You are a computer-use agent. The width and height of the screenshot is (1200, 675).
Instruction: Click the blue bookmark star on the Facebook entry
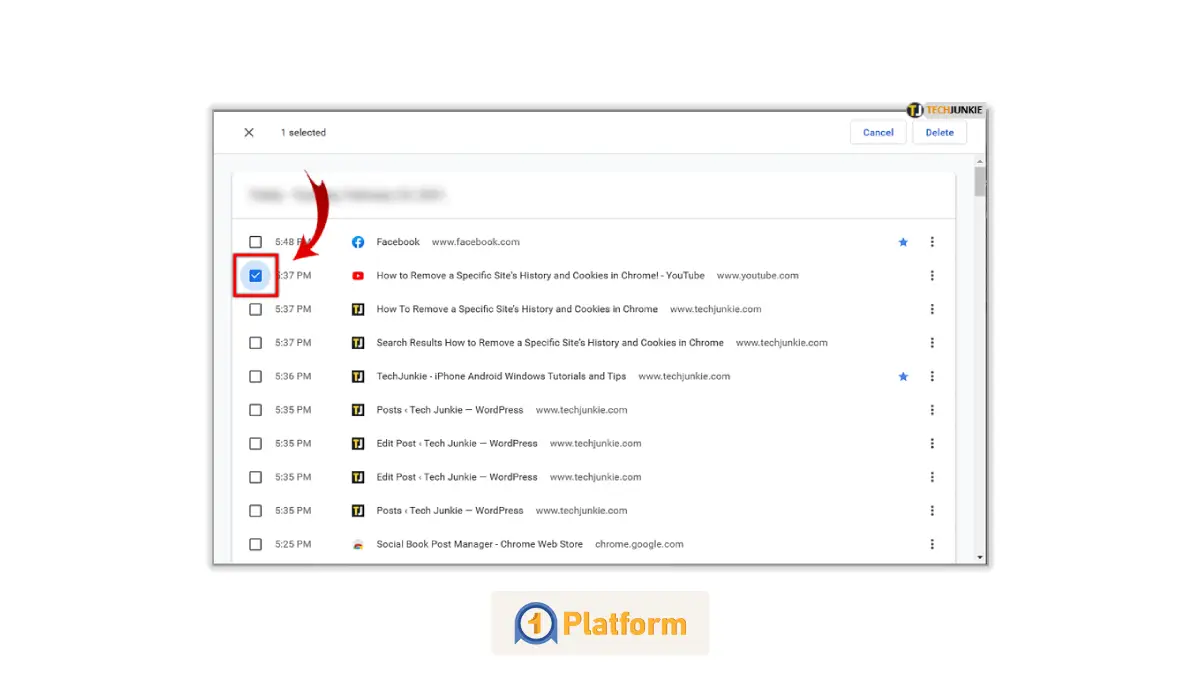point(903,241)
